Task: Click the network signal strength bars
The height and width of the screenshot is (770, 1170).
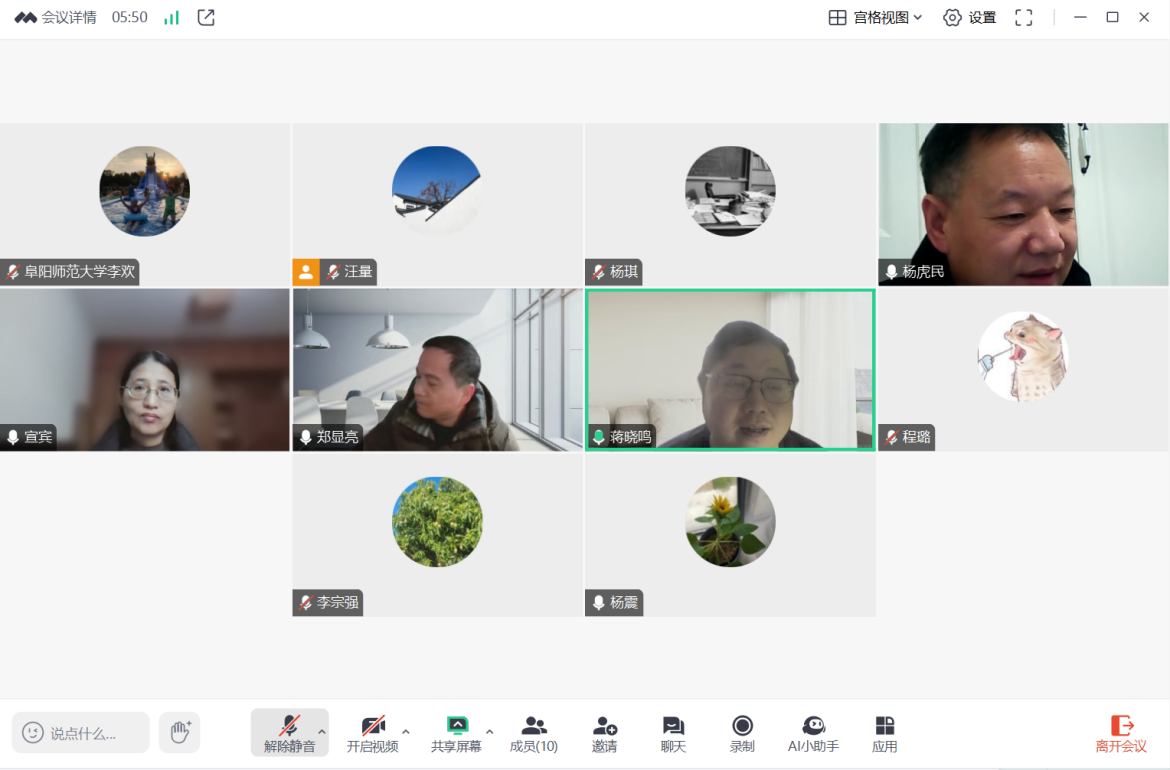Action: (172, 17)
